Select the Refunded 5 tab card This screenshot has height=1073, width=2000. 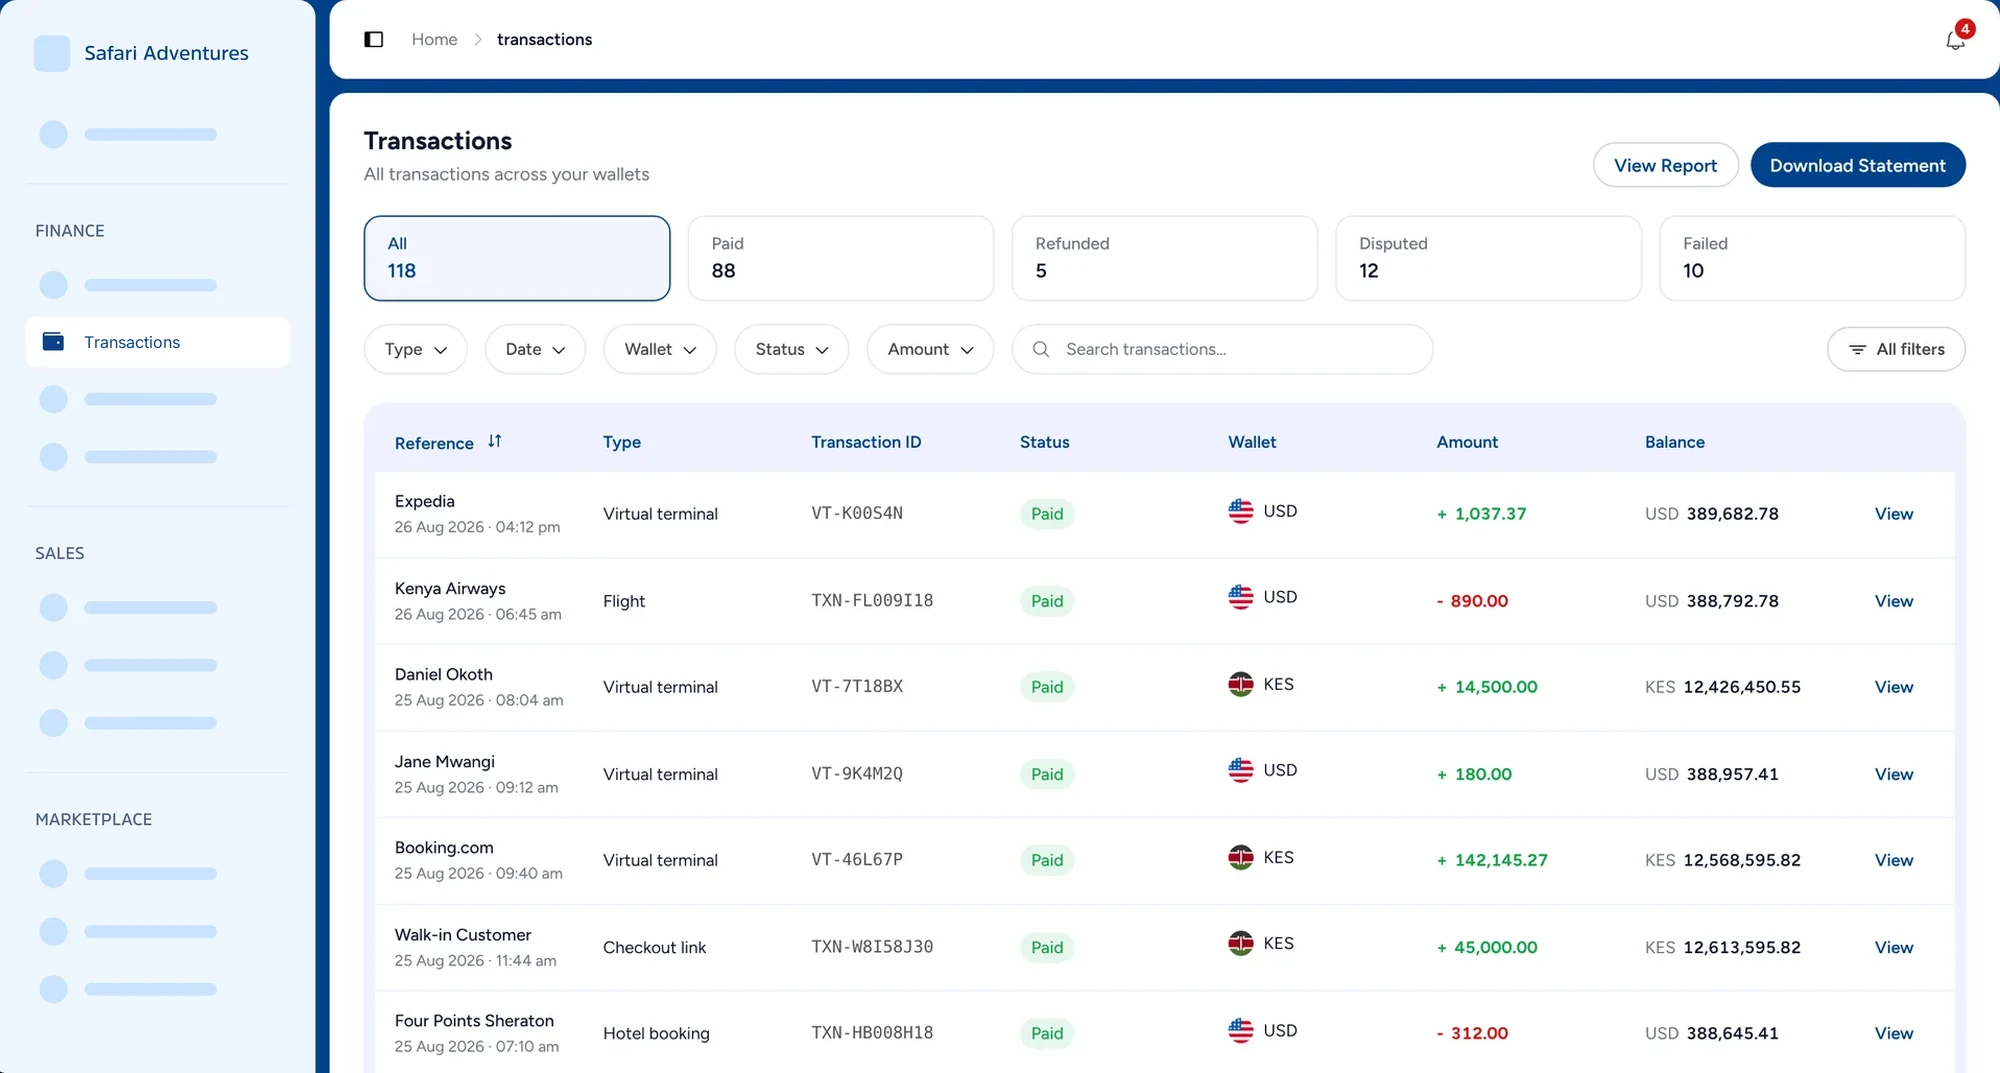coord(1165,258)
